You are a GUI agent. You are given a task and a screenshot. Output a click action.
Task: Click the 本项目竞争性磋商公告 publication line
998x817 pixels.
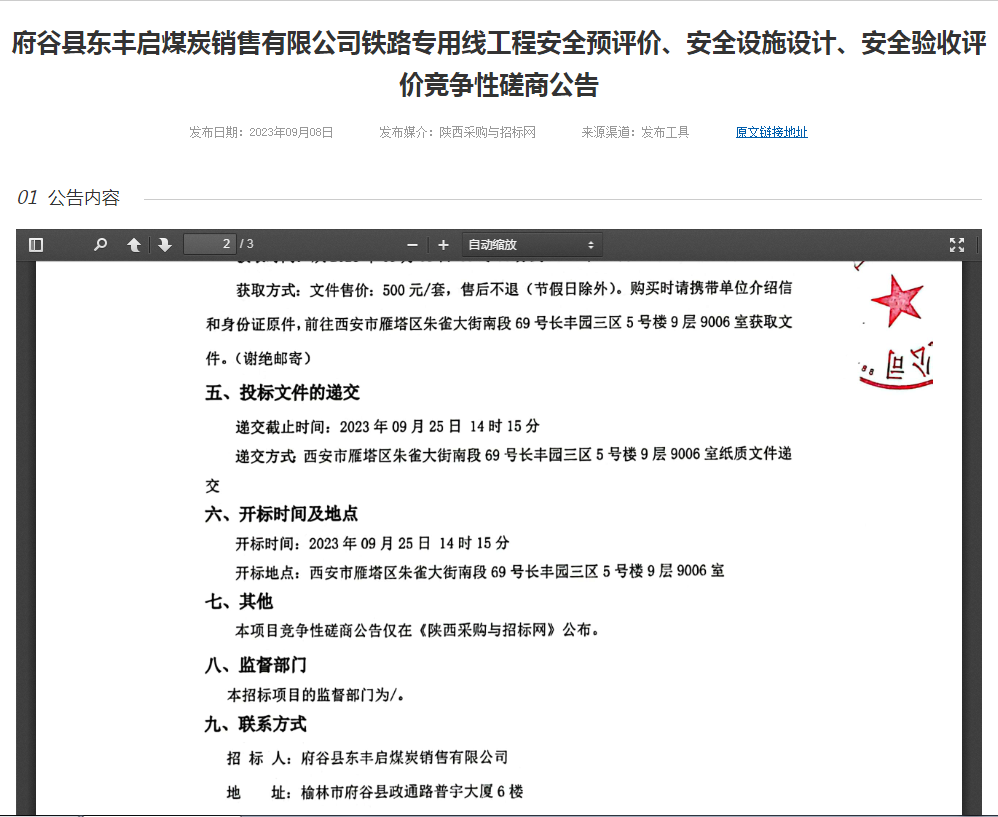[418, 631]
